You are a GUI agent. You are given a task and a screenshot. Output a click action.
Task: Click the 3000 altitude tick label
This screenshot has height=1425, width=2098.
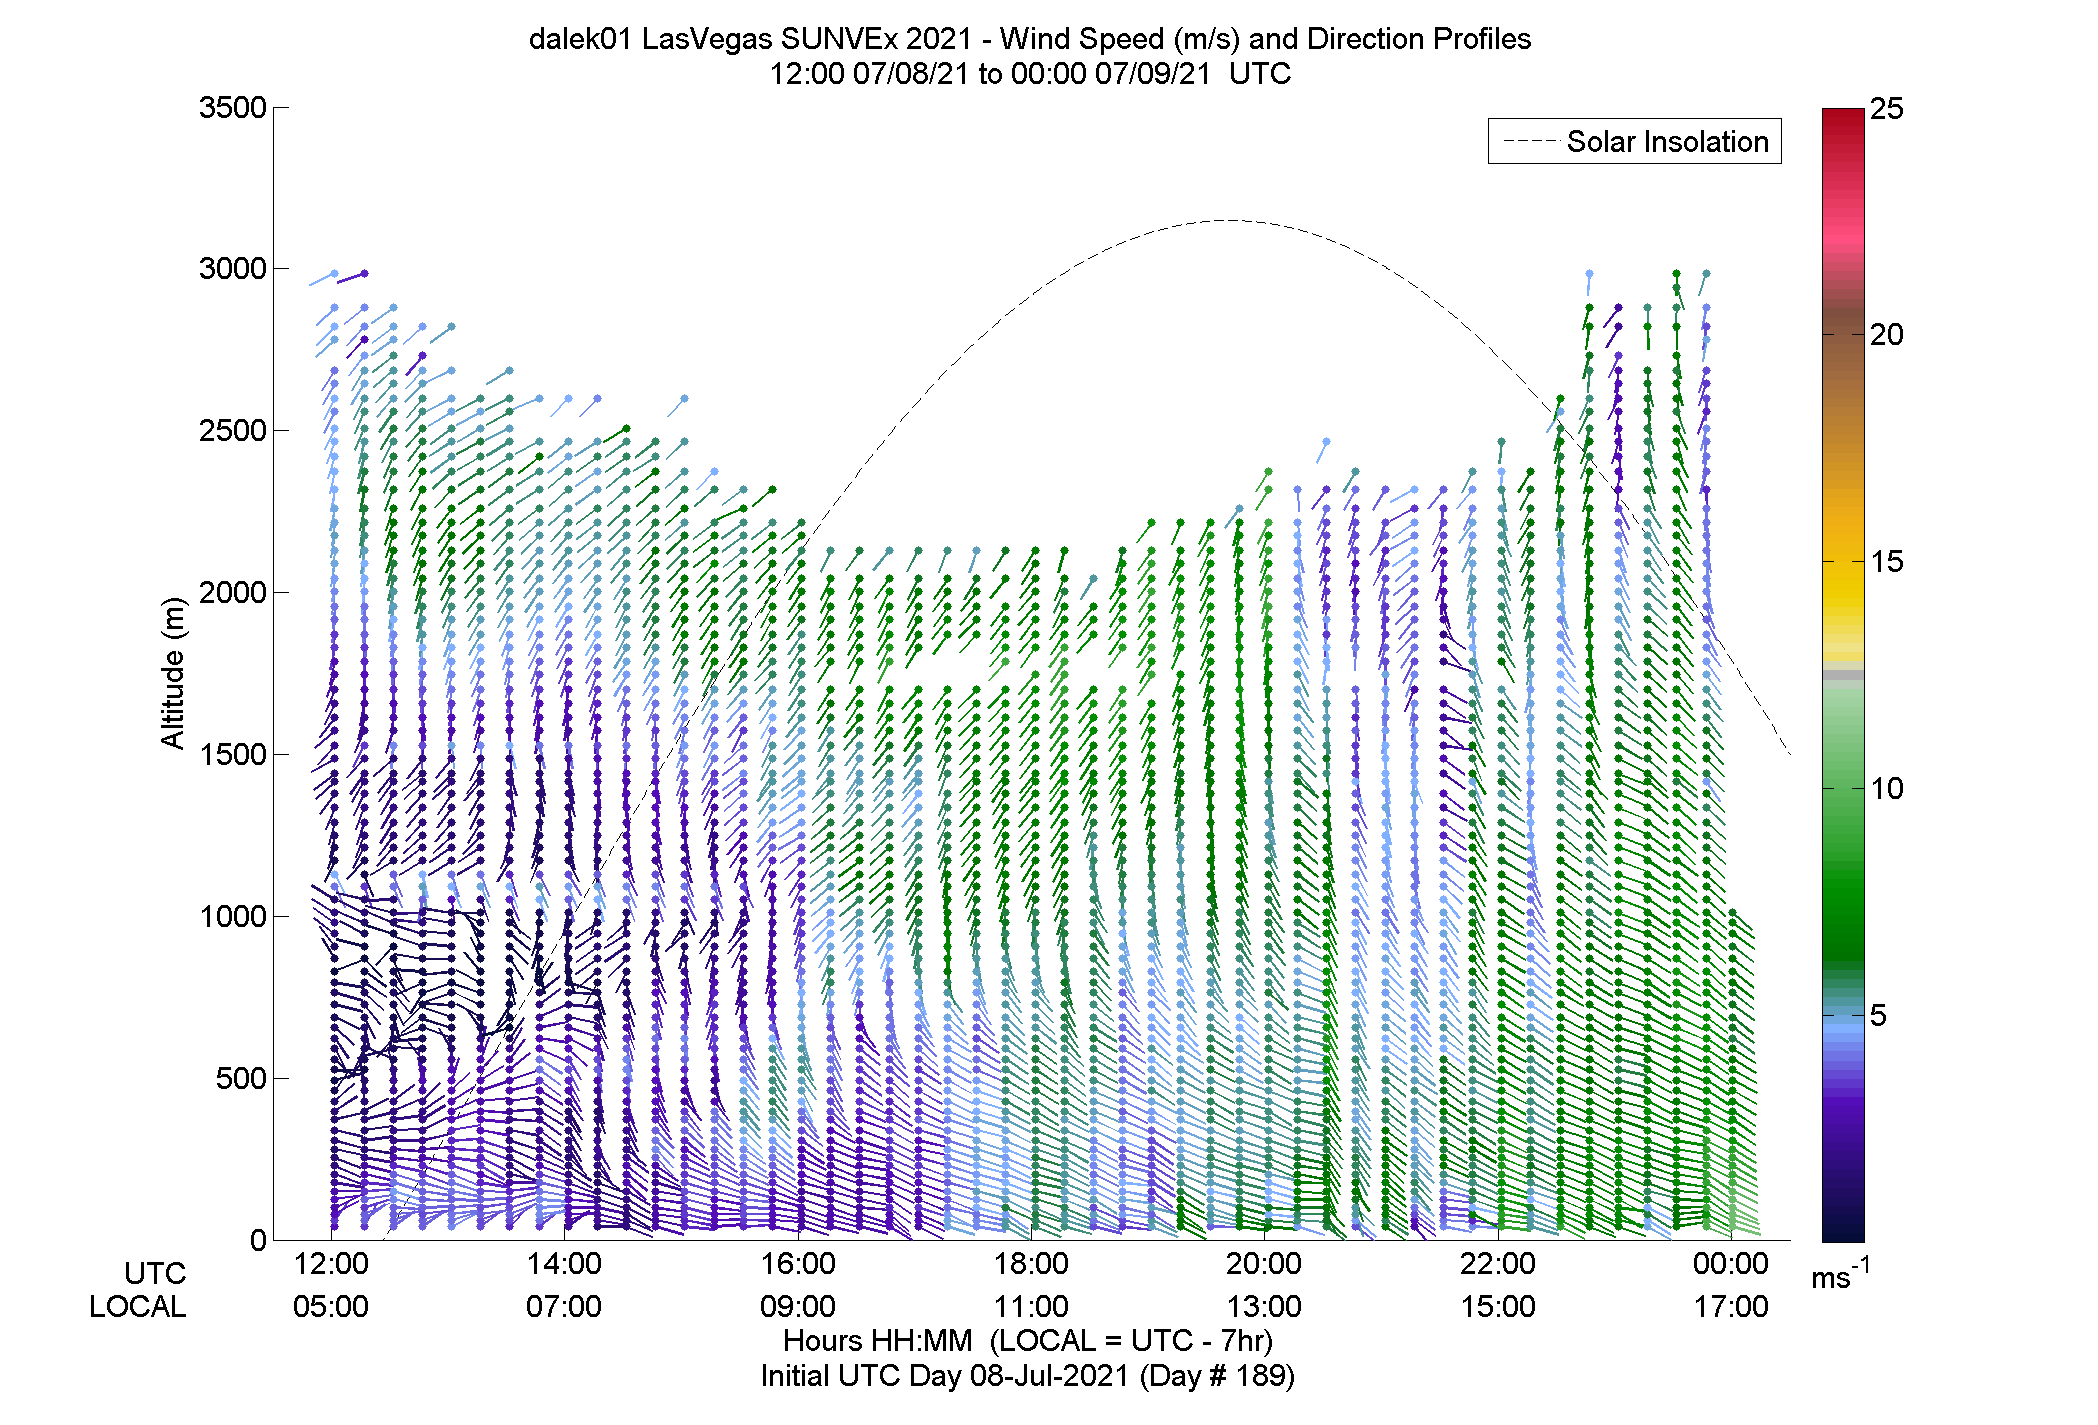232,268
